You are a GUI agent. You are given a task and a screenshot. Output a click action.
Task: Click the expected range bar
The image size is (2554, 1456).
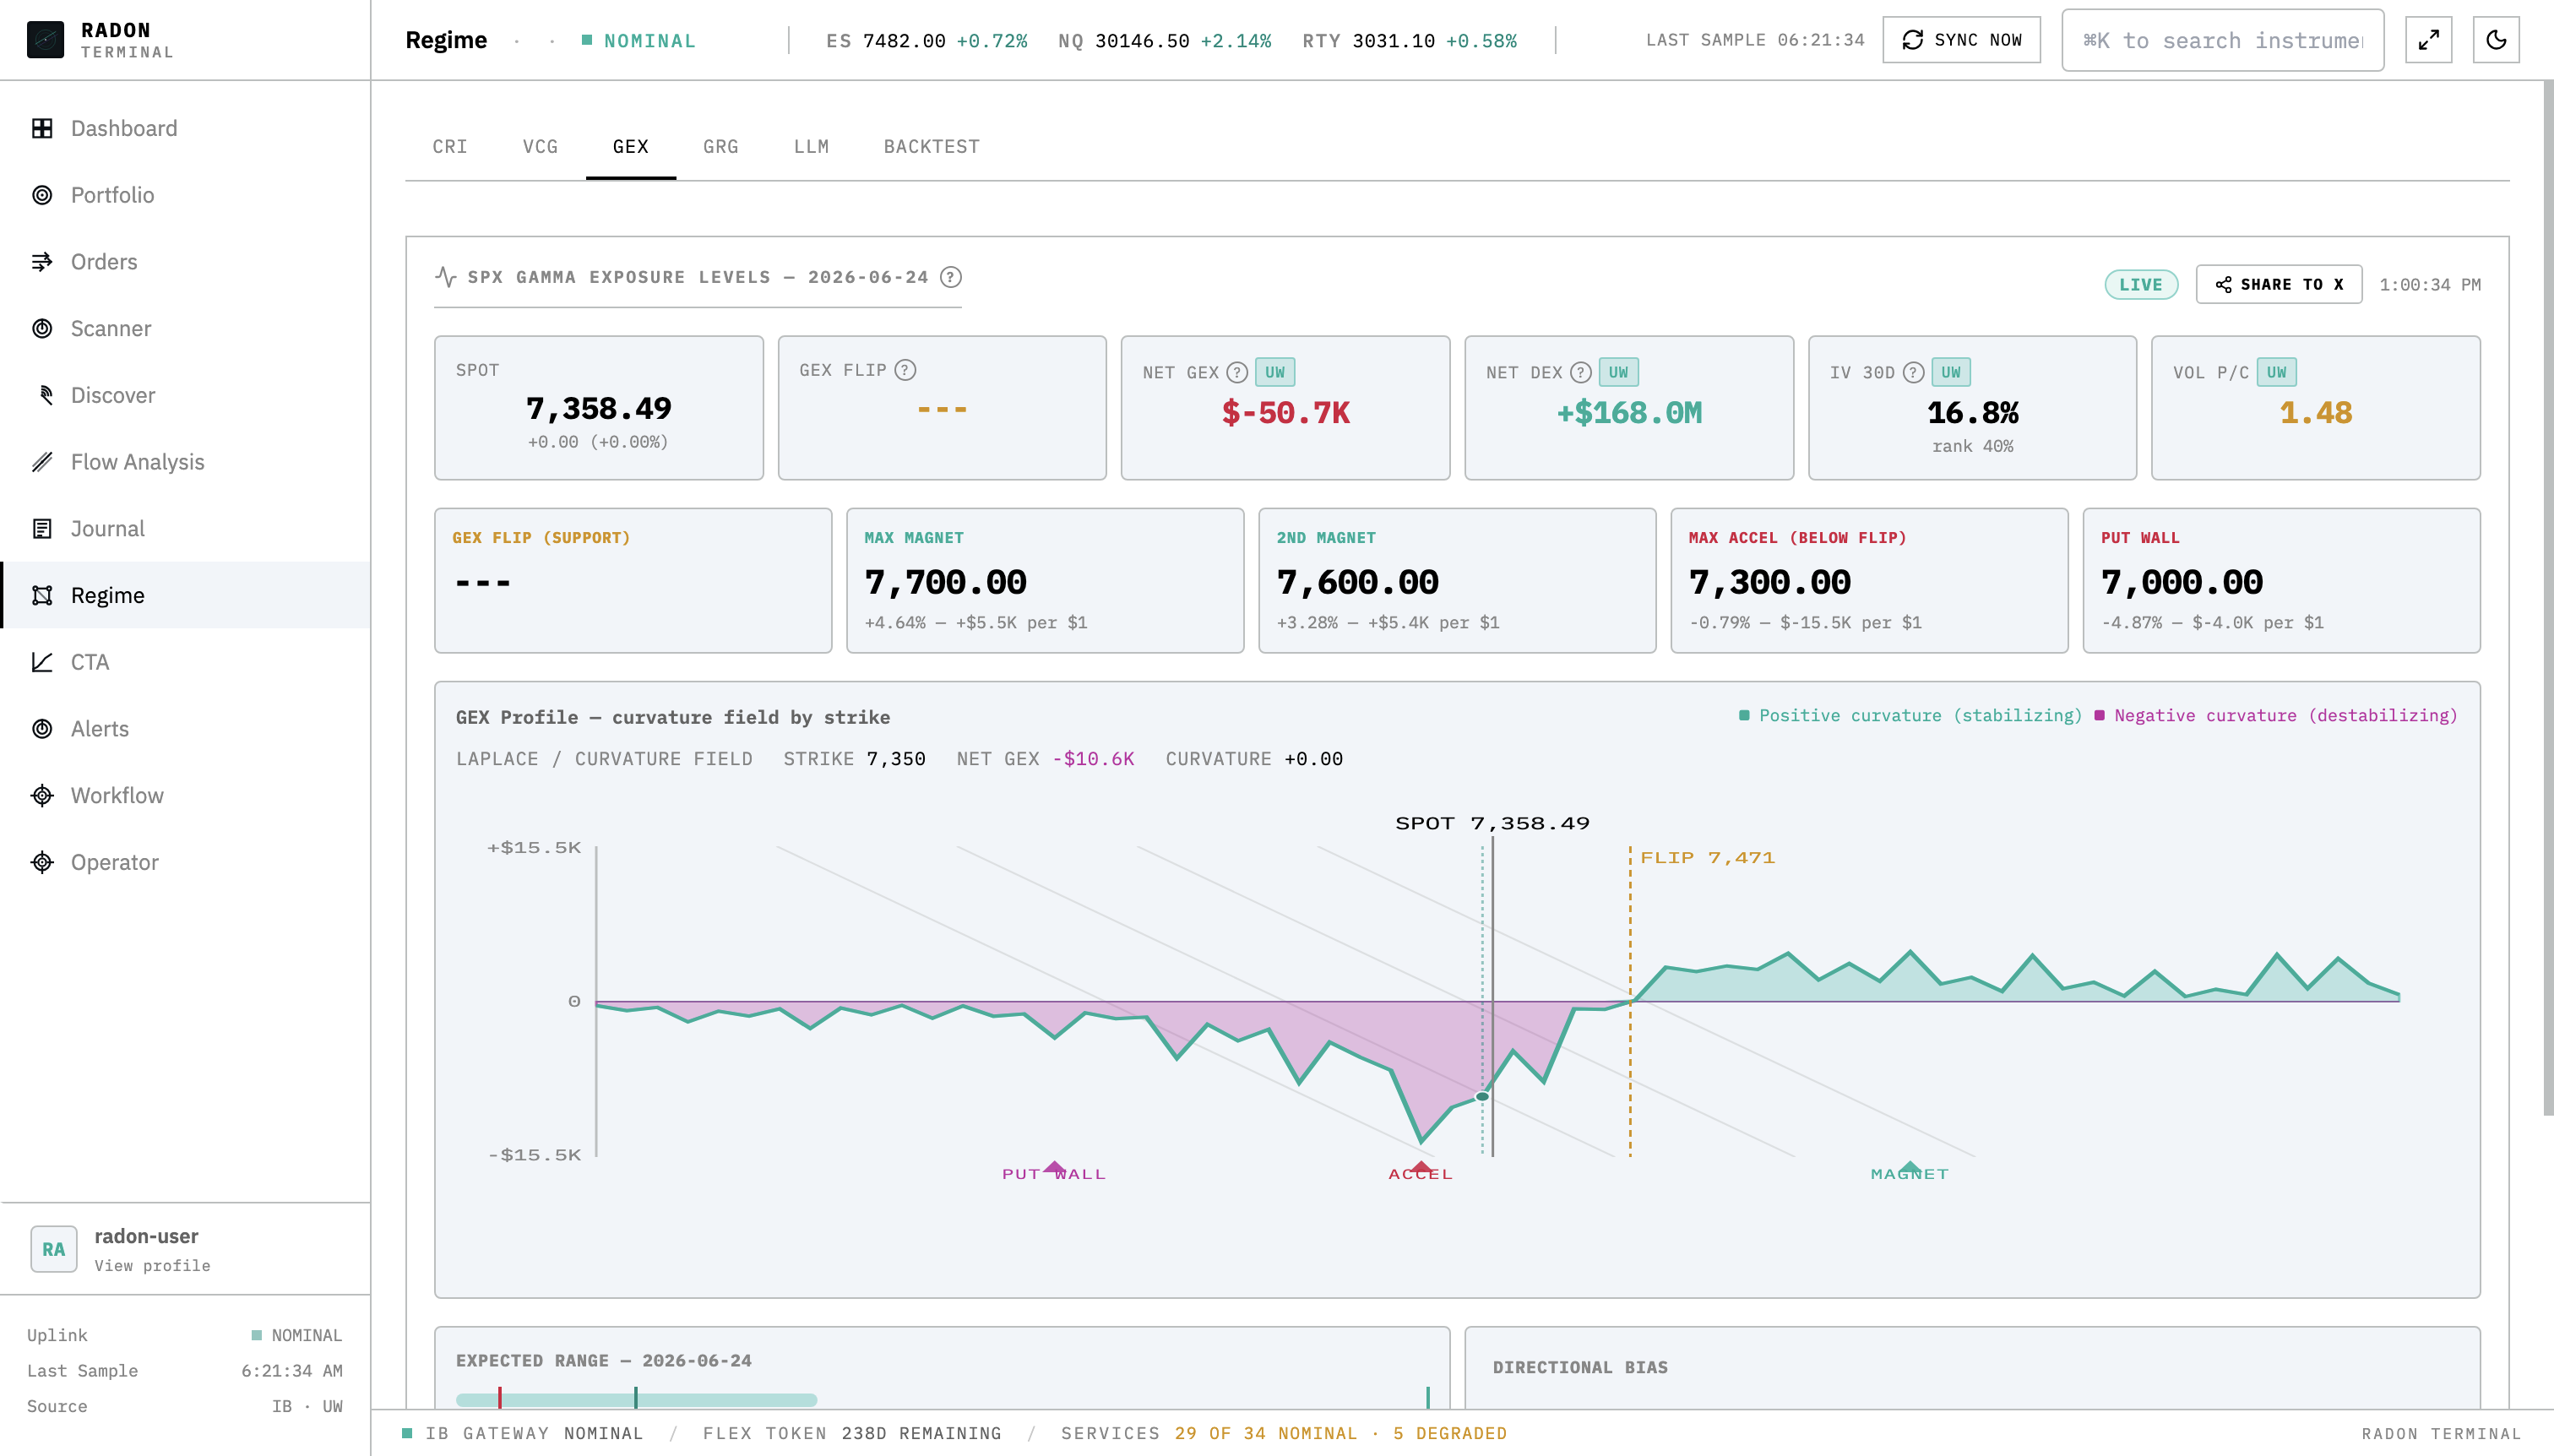coord(636,1399)
